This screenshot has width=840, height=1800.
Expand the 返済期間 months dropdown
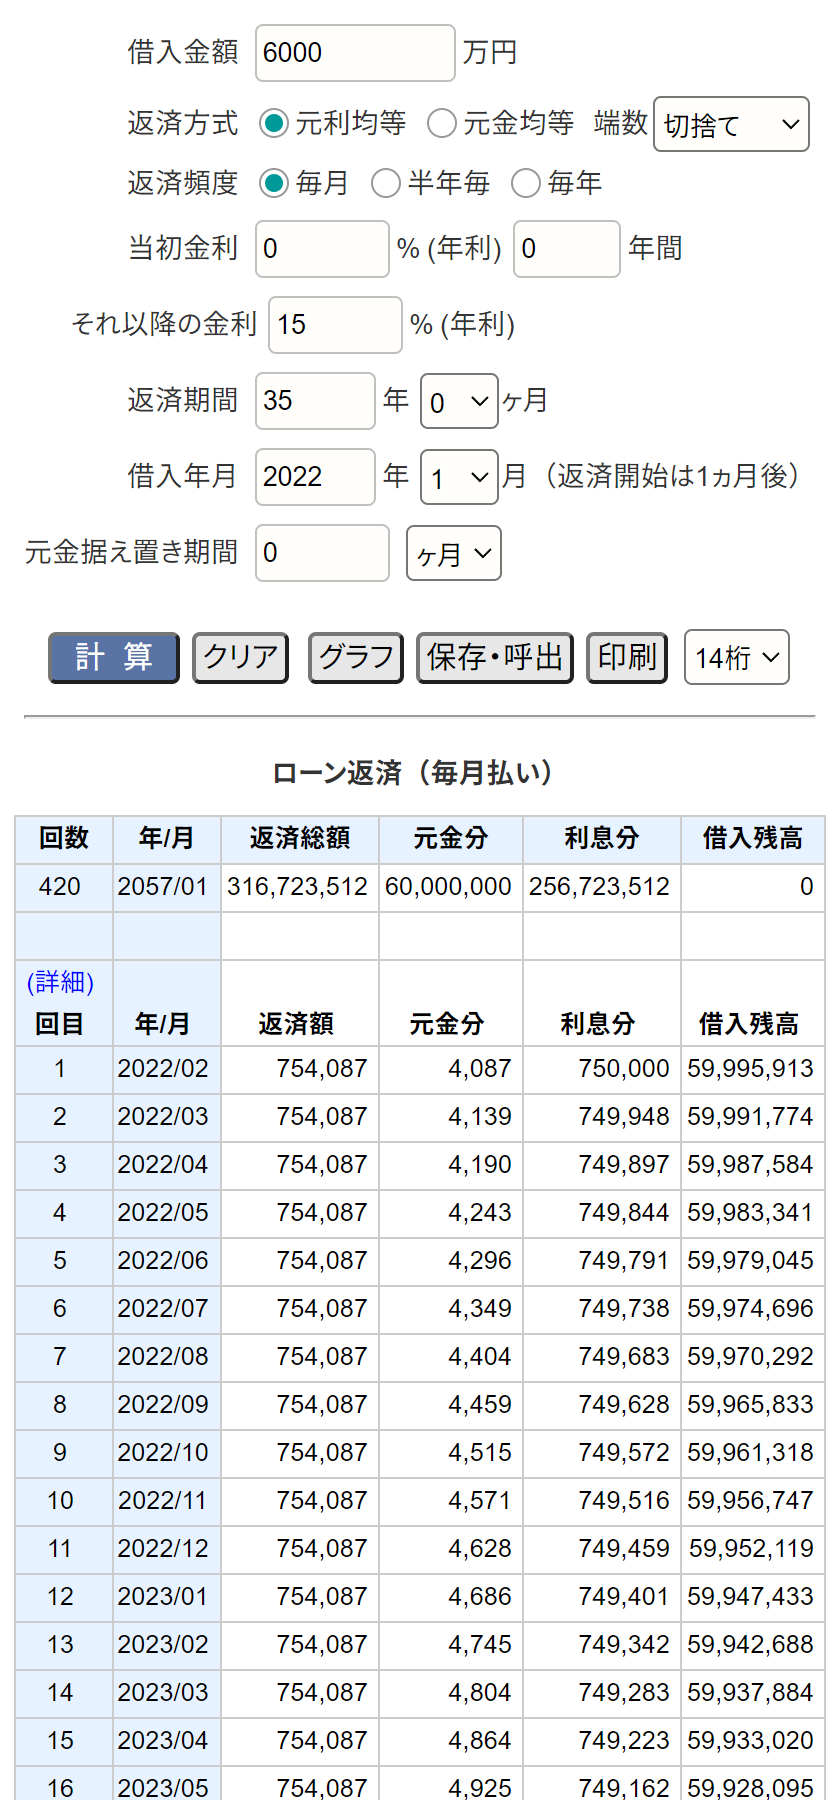pyautogui.click(x=459, y=402)
